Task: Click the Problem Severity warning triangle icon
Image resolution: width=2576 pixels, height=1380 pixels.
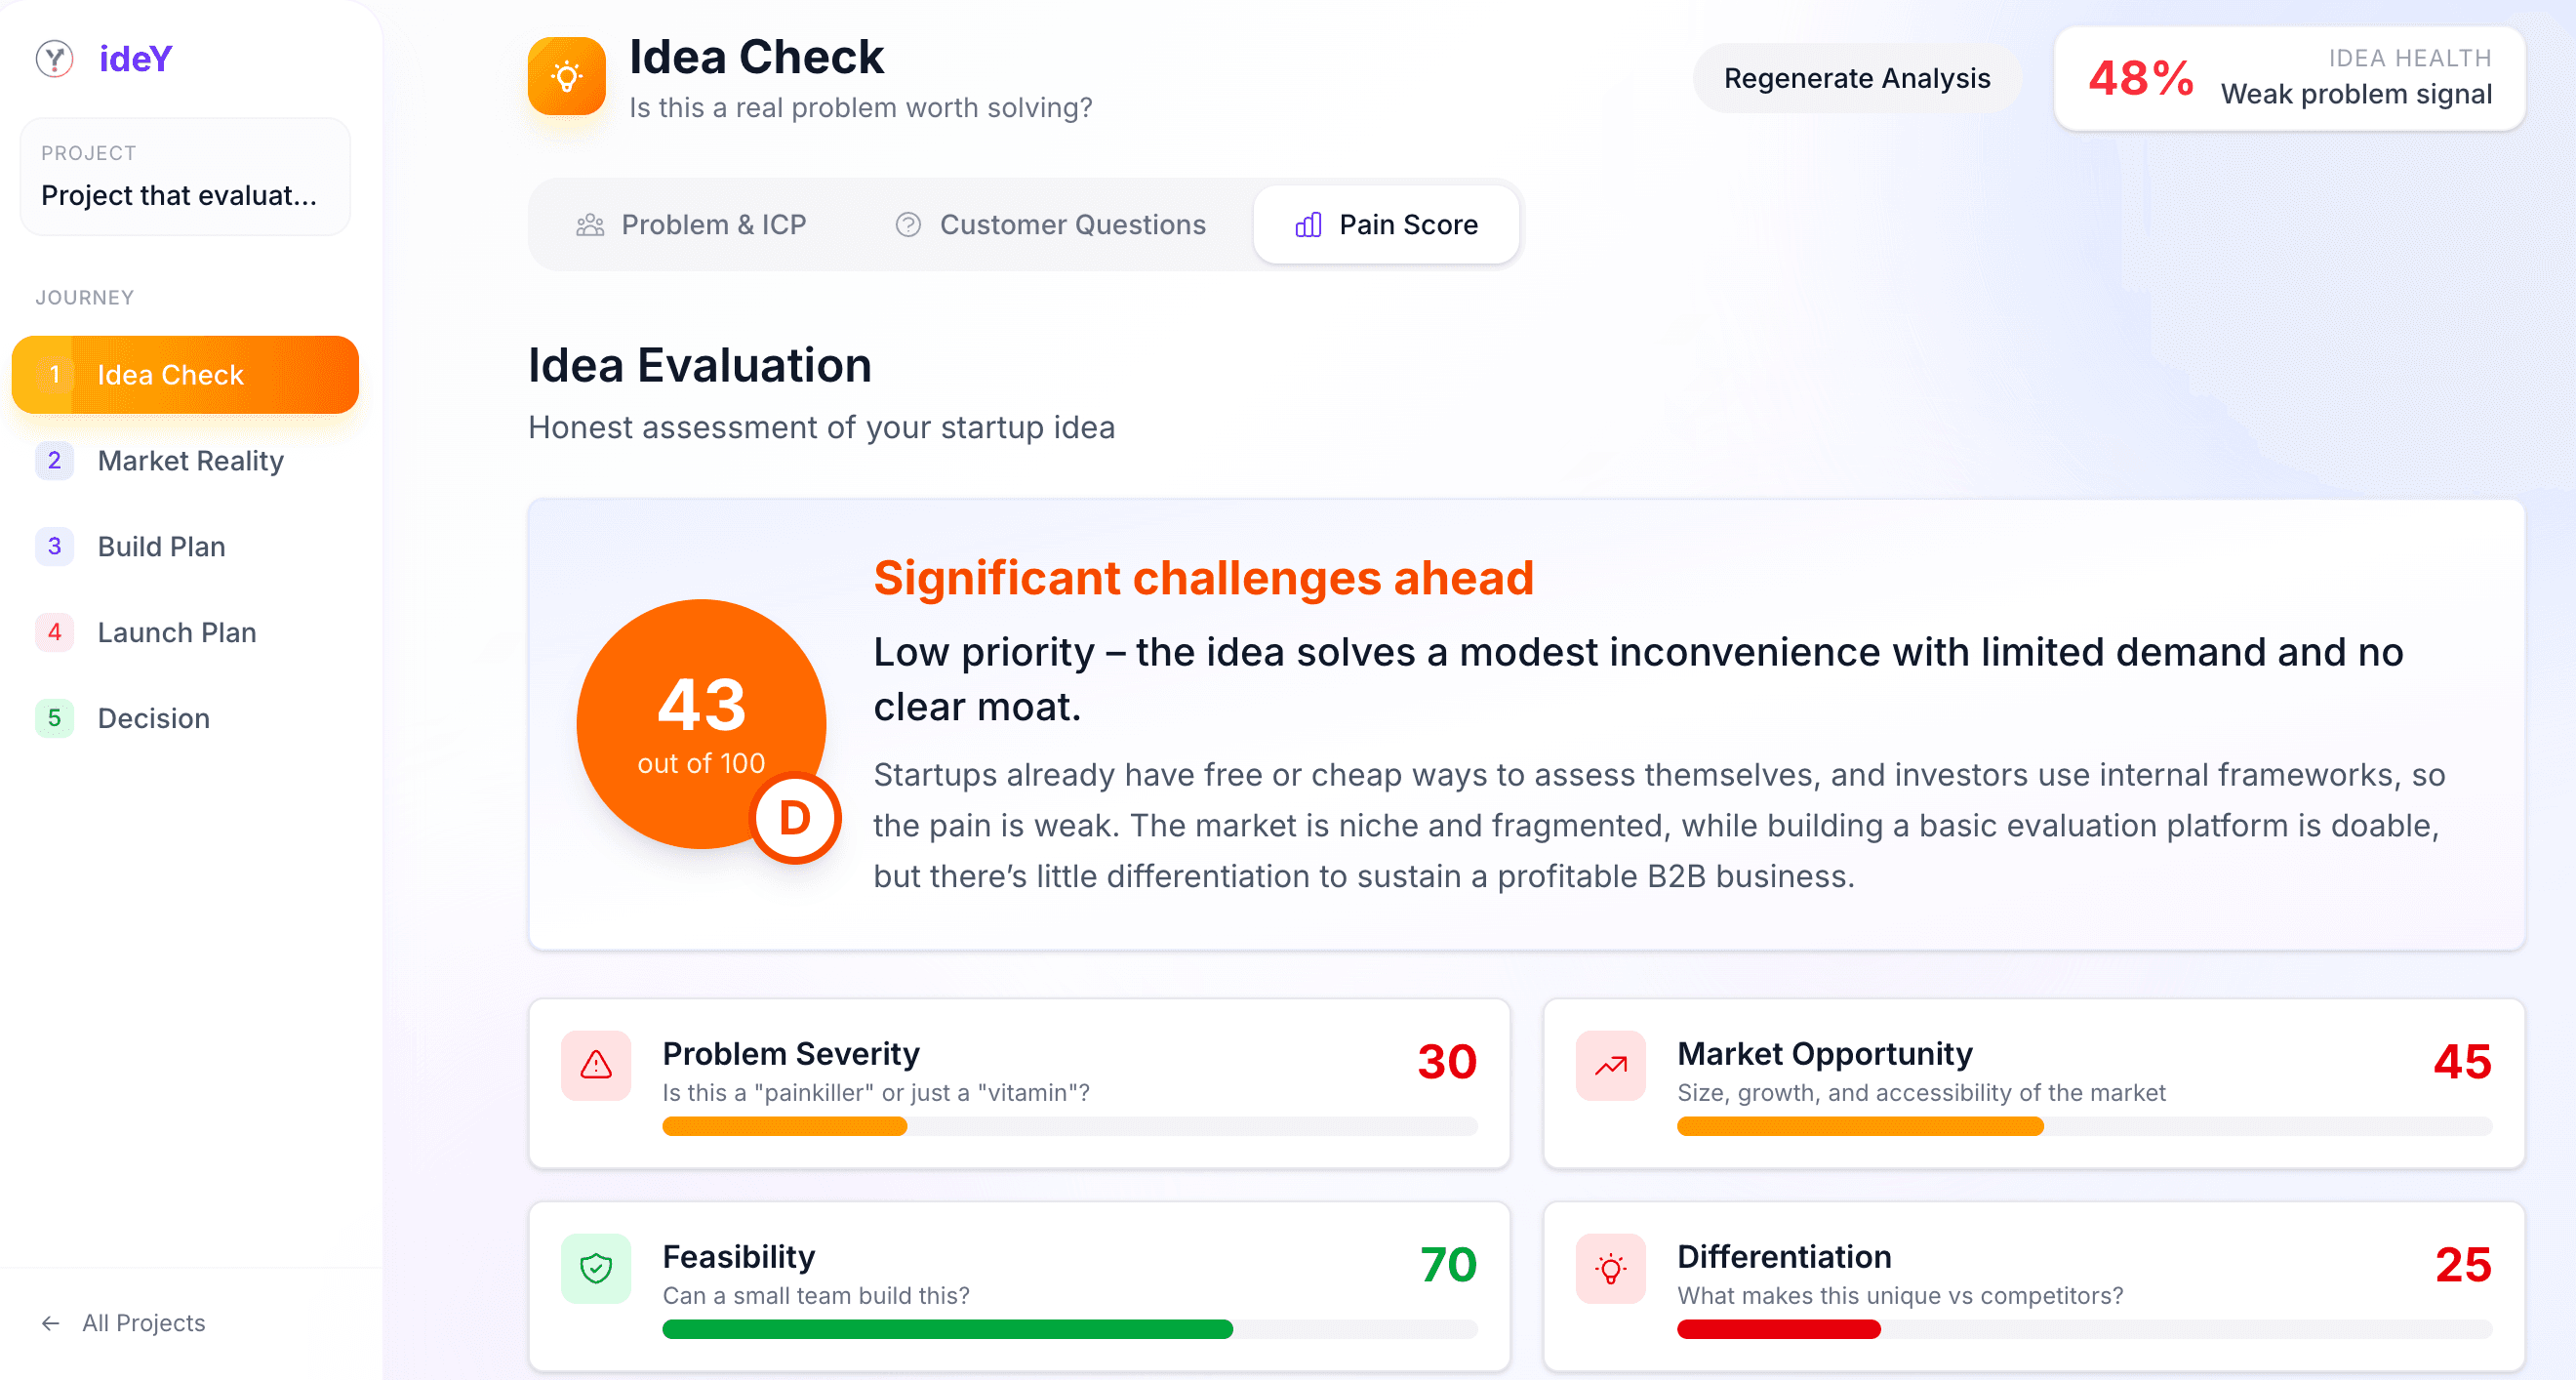Action: 595,1066
